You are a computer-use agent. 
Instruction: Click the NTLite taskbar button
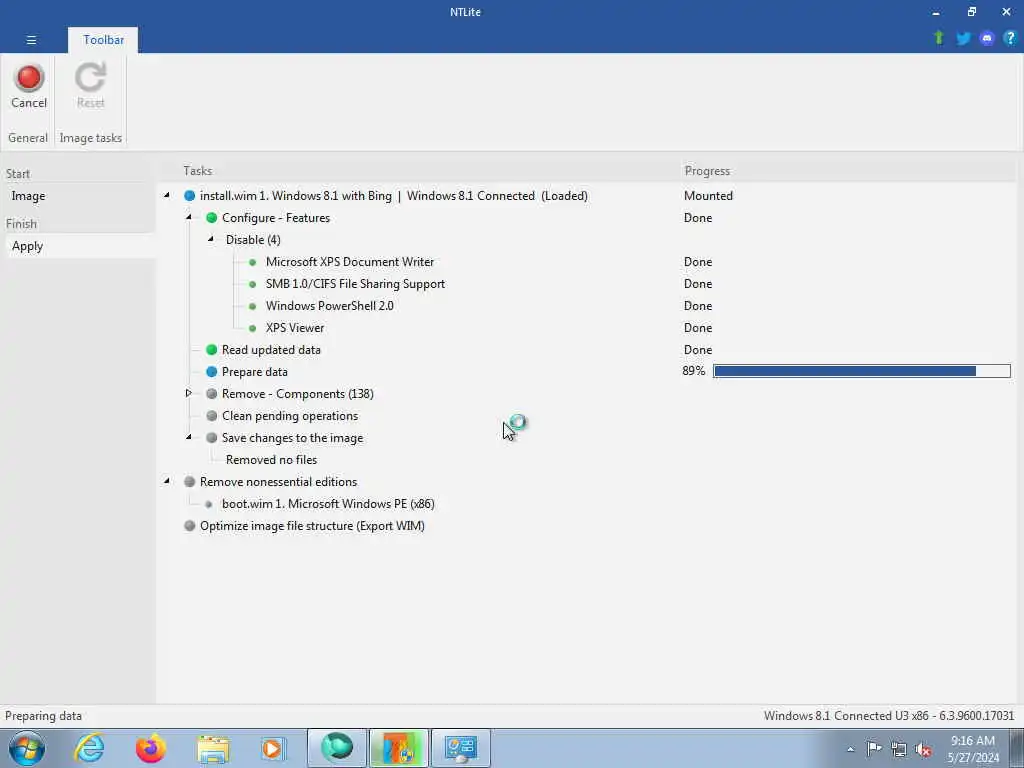click(399, 748)
